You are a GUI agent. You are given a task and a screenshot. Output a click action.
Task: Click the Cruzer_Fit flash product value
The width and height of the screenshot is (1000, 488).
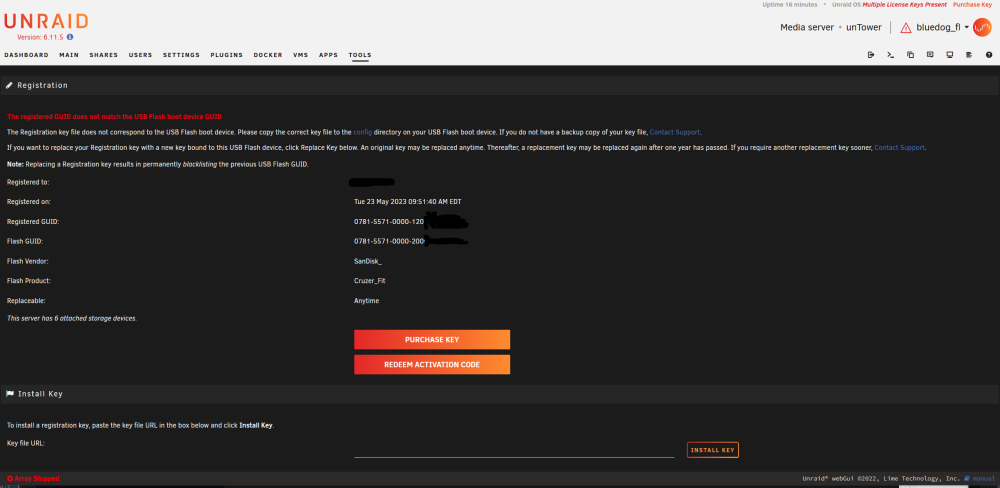click(x=369, y=281)
